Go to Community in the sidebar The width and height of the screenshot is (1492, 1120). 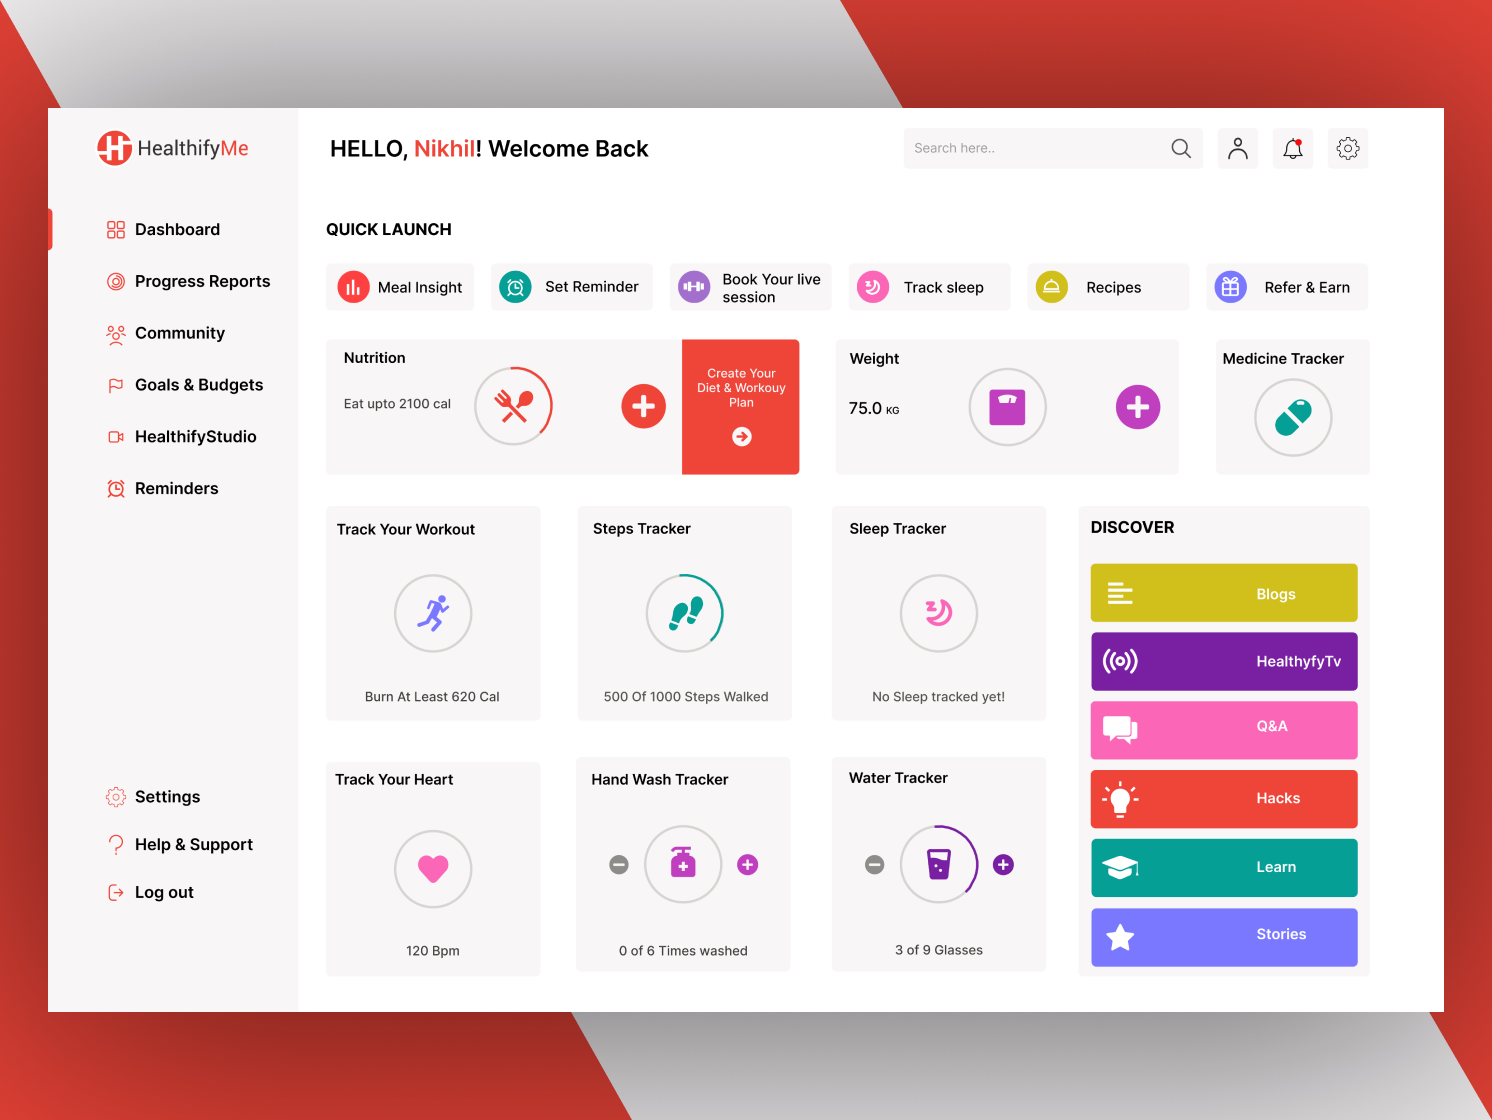click(x=166, y=334)
